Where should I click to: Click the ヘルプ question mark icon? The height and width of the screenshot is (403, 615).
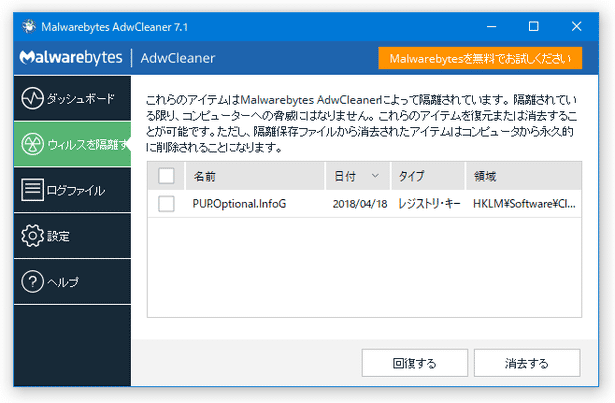click(32, 282)
